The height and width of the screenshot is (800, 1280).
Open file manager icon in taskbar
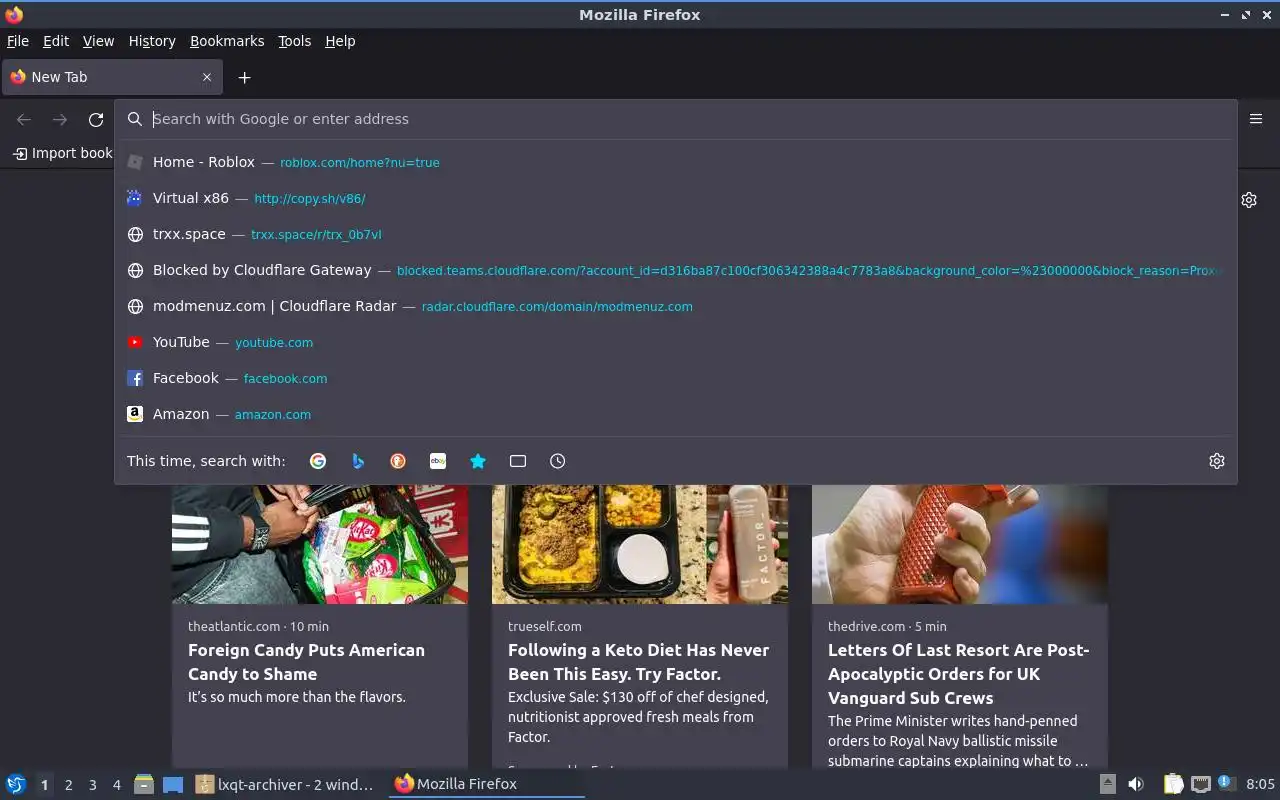[144, 784]
